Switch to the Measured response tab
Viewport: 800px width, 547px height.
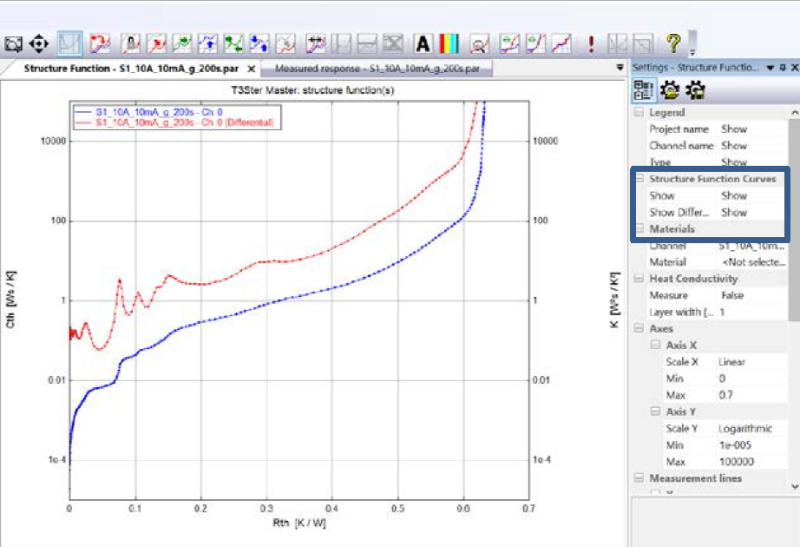click(377, 68)
